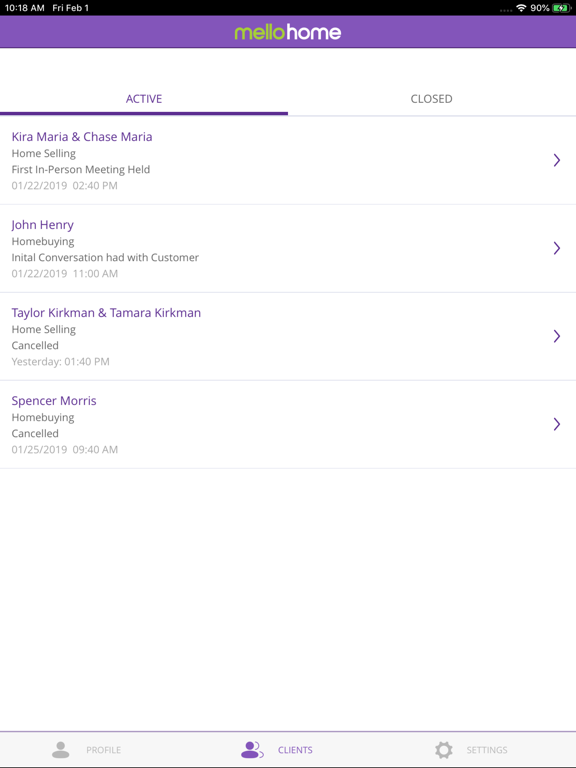Select 'Home Selling' under Taylor Kirkman
This screenshot has height=768, width=576.
[44, 329]
